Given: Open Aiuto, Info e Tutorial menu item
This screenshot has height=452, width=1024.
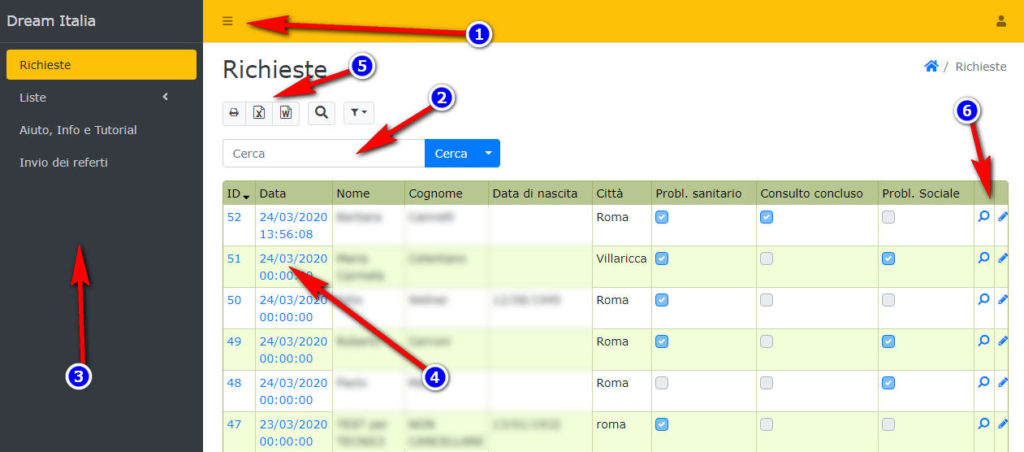Looking at the screenshot, I should click(x=78, y=130).
